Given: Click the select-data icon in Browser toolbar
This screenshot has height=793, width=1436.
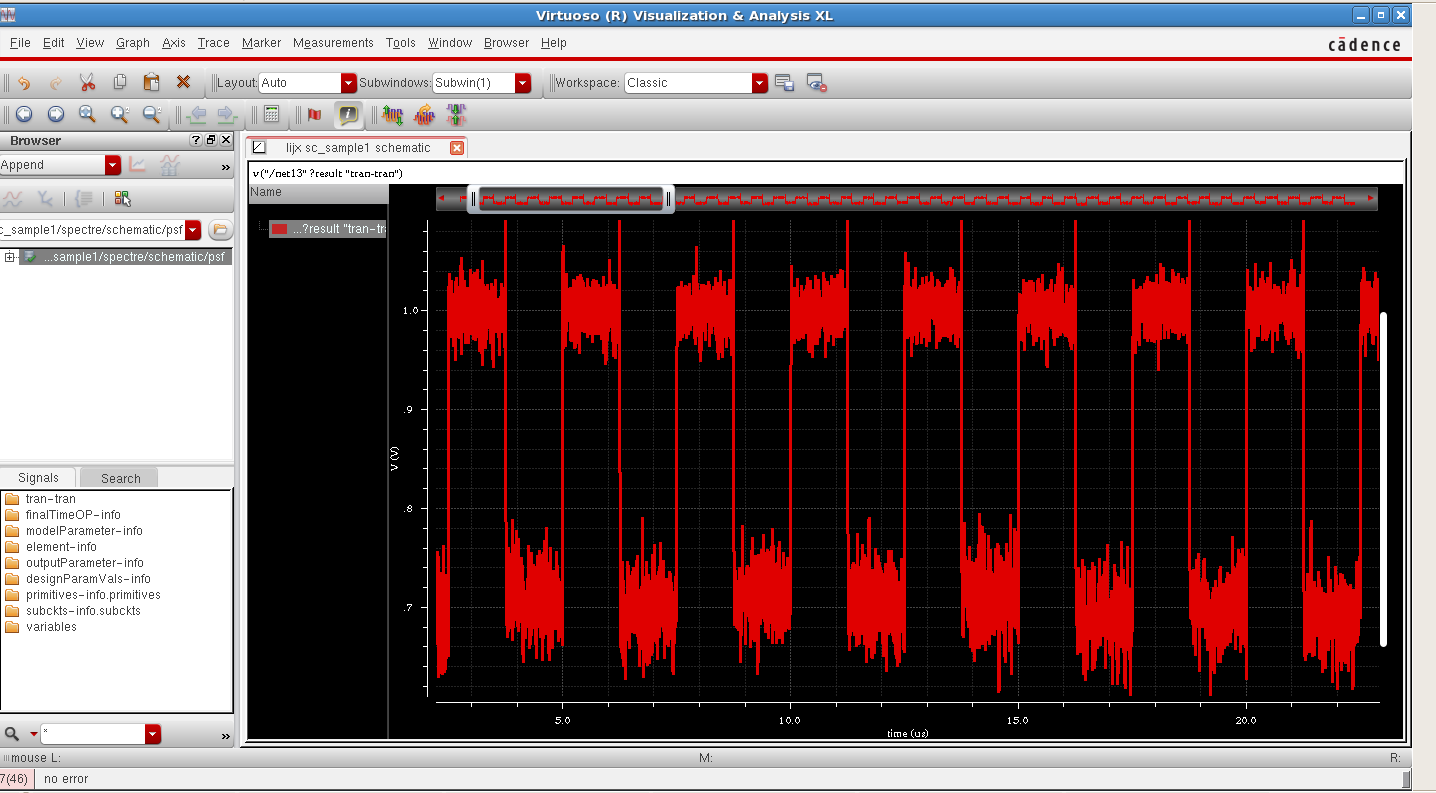Looking at the screenshot, I should pos(122,198).
